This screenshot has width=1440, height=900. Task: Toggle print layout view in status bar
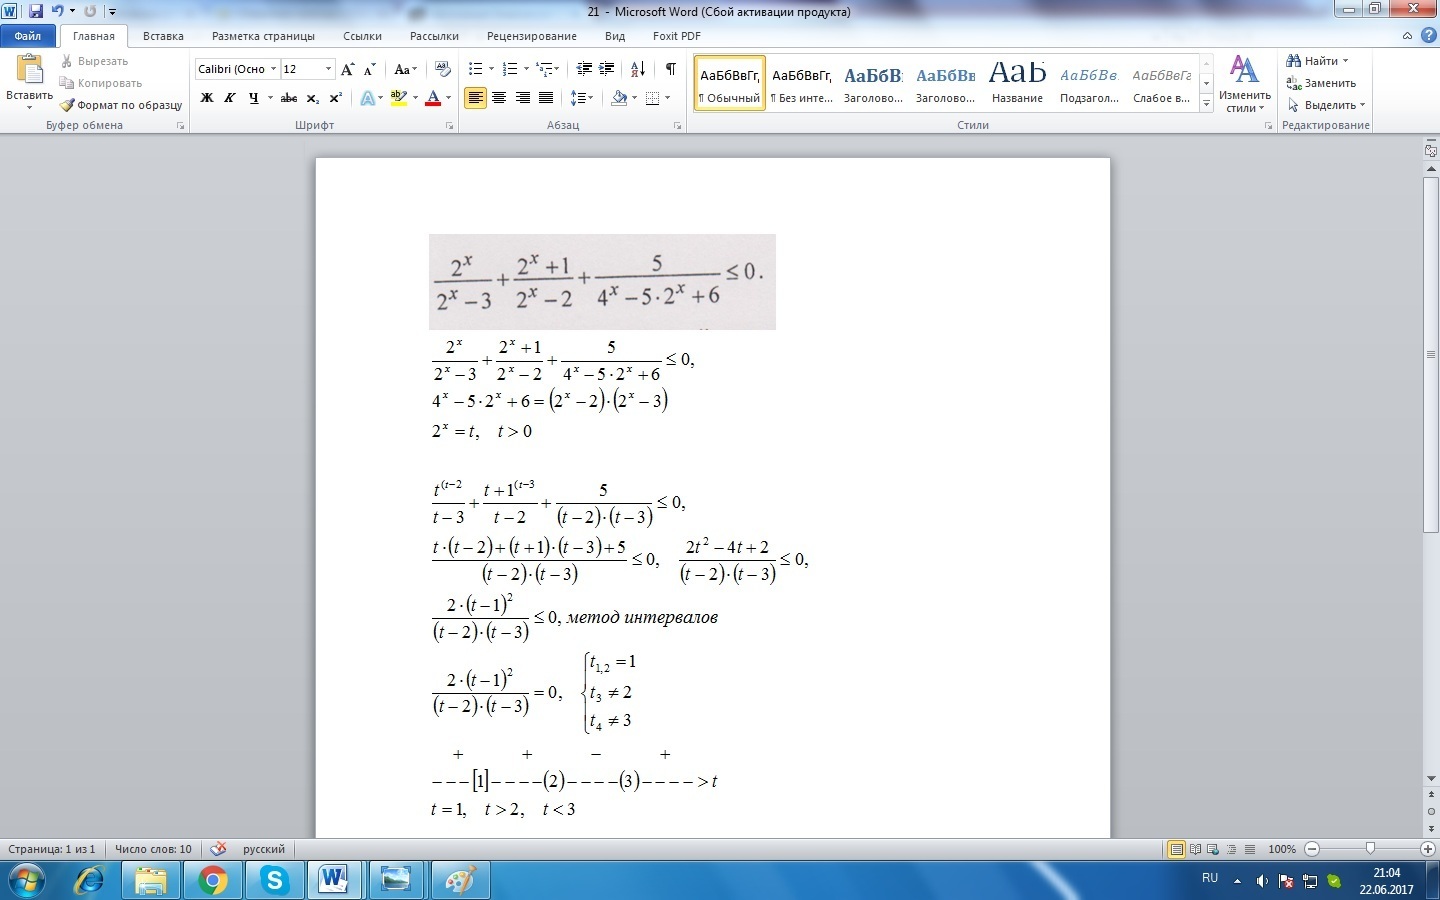(1177, 849)
